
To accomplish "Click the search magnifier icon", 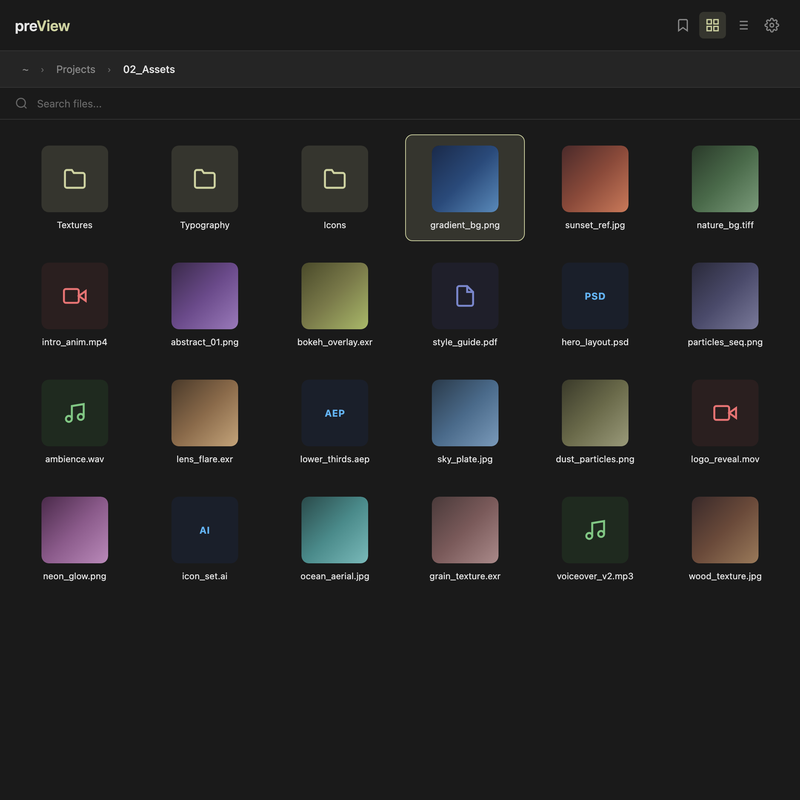I will (21, 104).
